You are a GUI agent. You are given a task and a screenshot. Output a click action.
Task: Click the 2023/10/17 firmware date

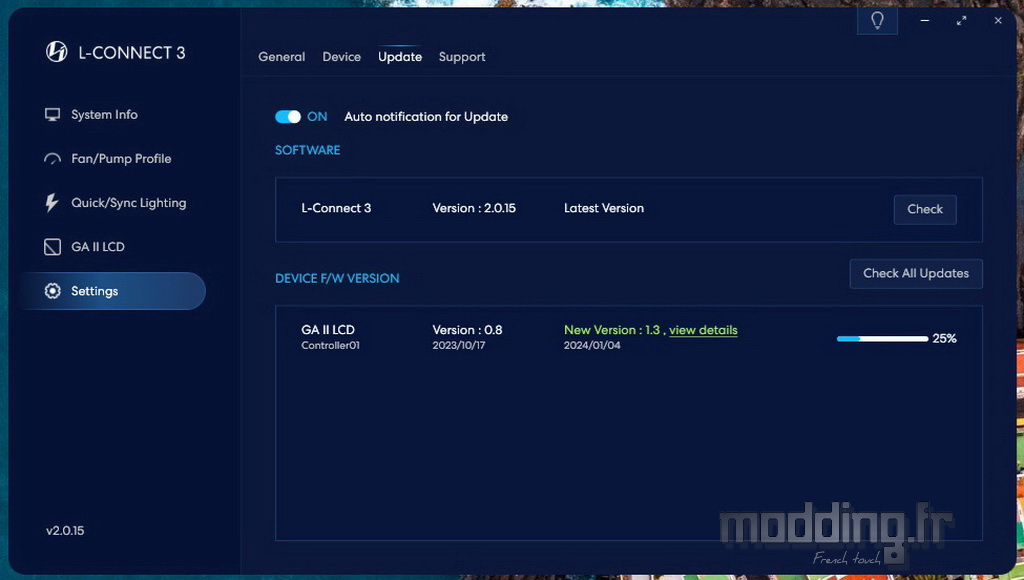pyautogui.click(x=458, y=346)
